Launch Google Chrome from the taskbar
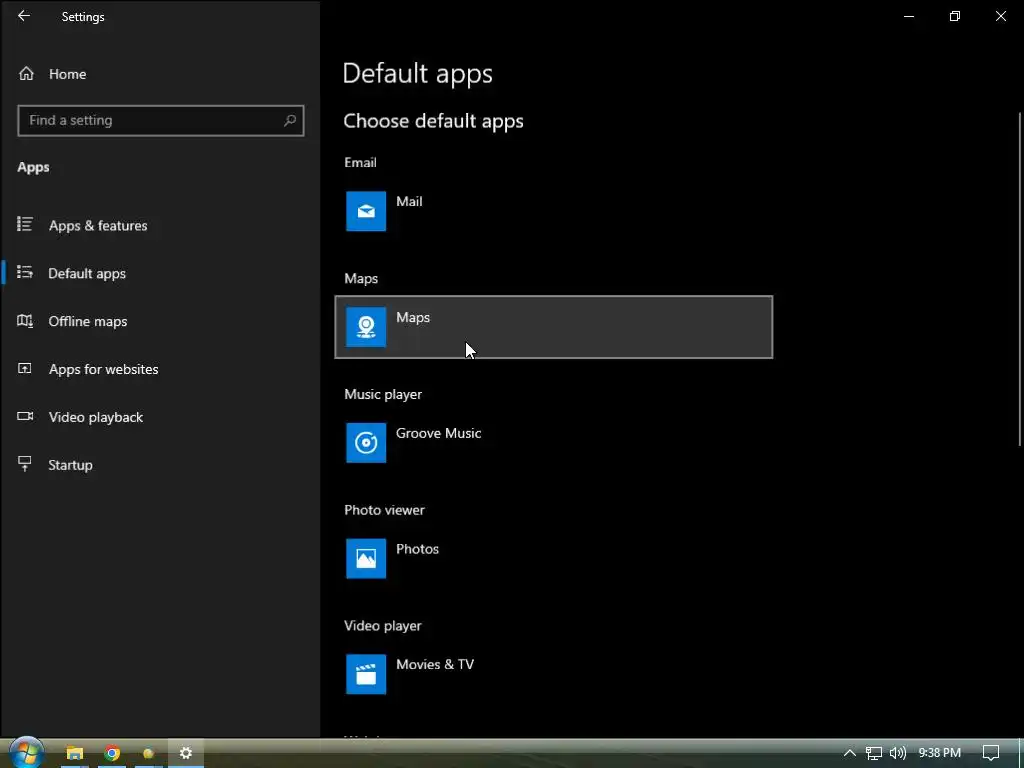Viewport: 1024px width, 768px height. tap(112, 754)
